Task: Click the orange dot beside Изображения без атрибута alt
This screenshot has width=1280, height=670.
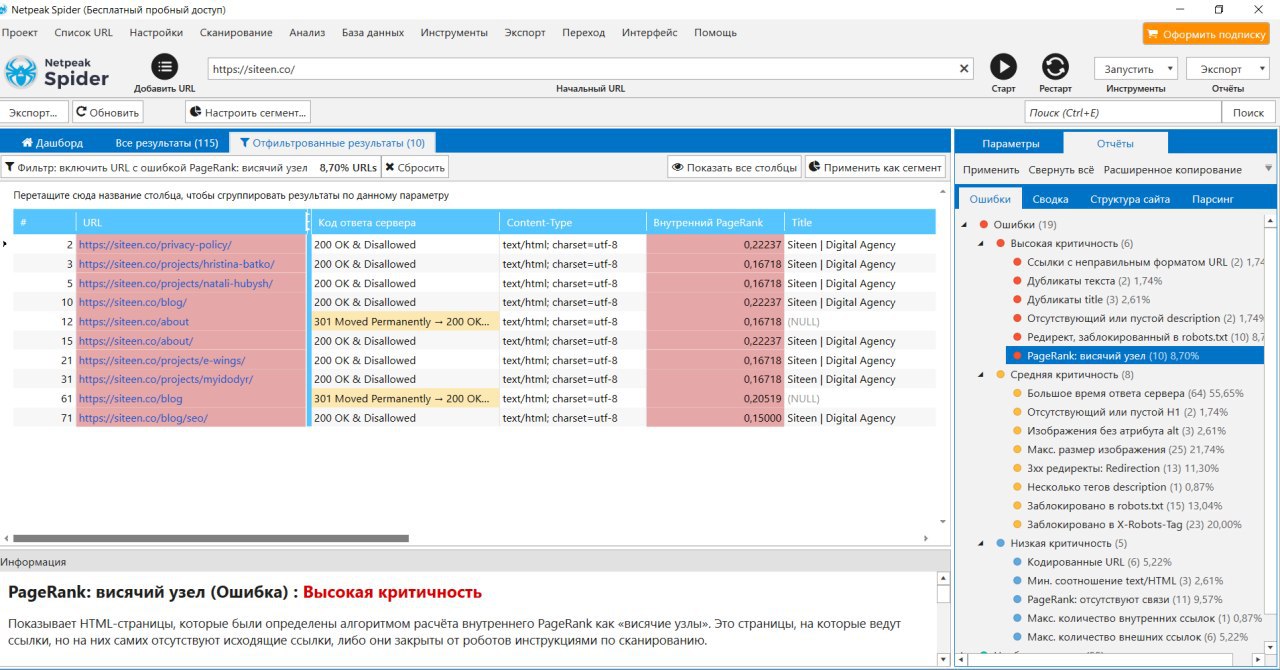Action: [1017, 430]
